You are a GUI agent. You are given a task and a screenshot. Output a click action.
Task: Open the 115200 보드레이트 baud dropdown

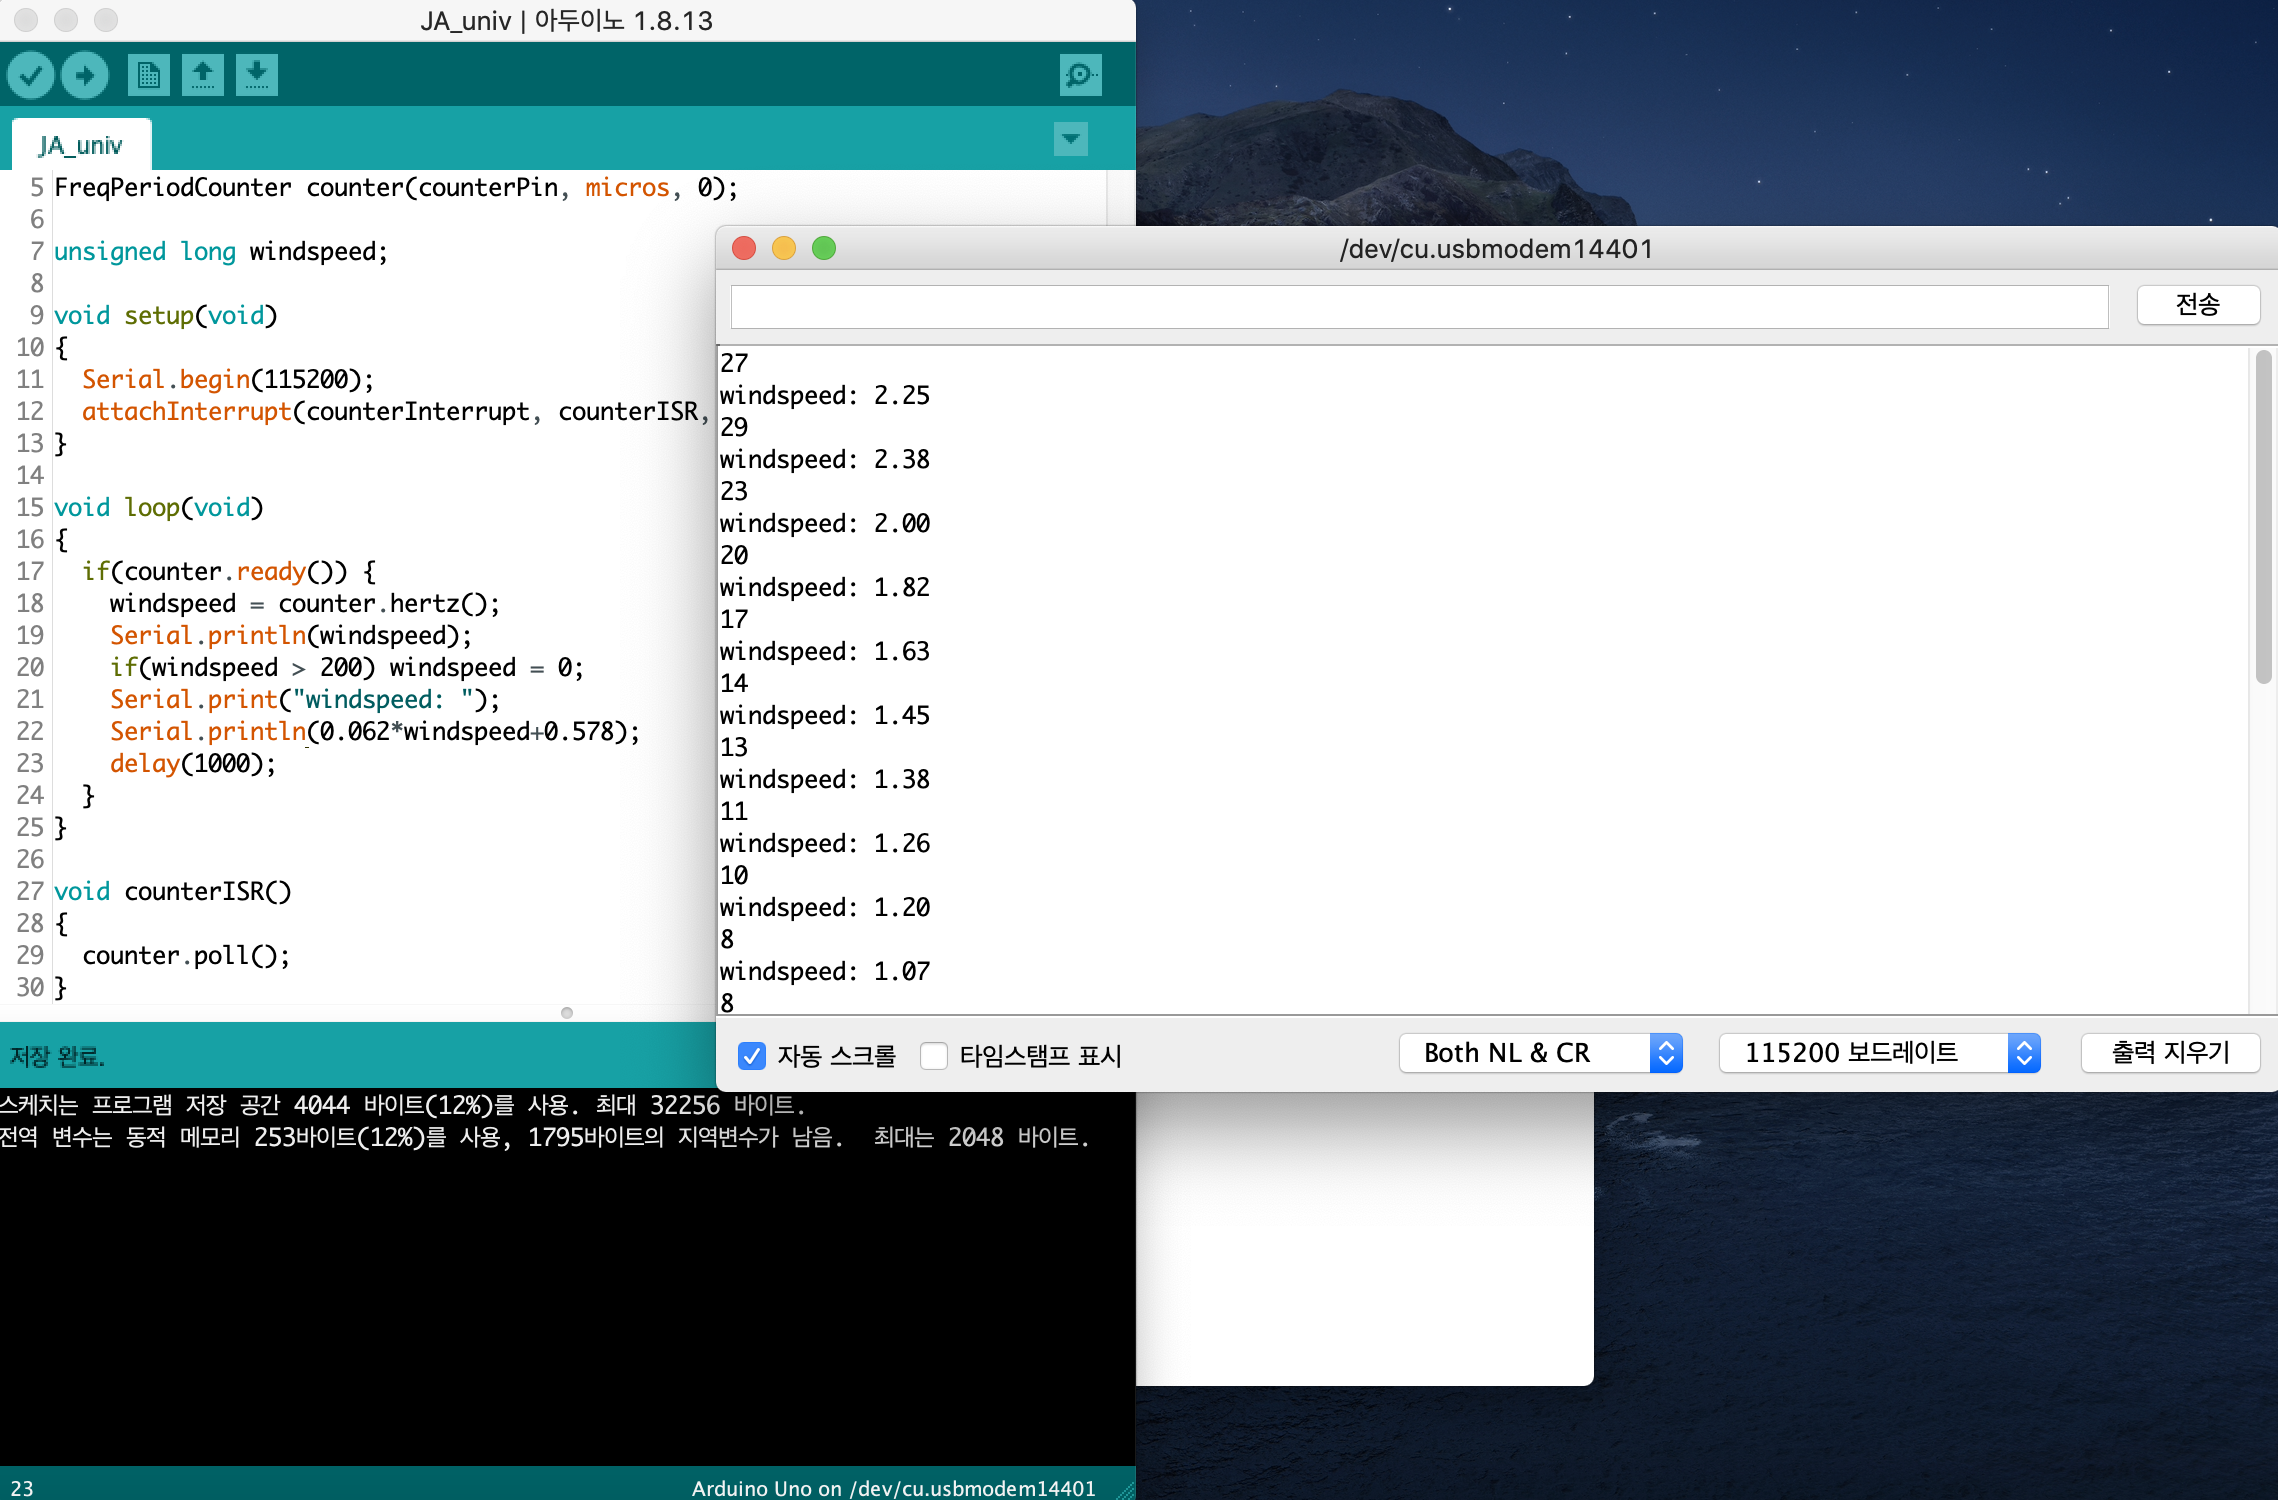[x=1878, y=1053]
